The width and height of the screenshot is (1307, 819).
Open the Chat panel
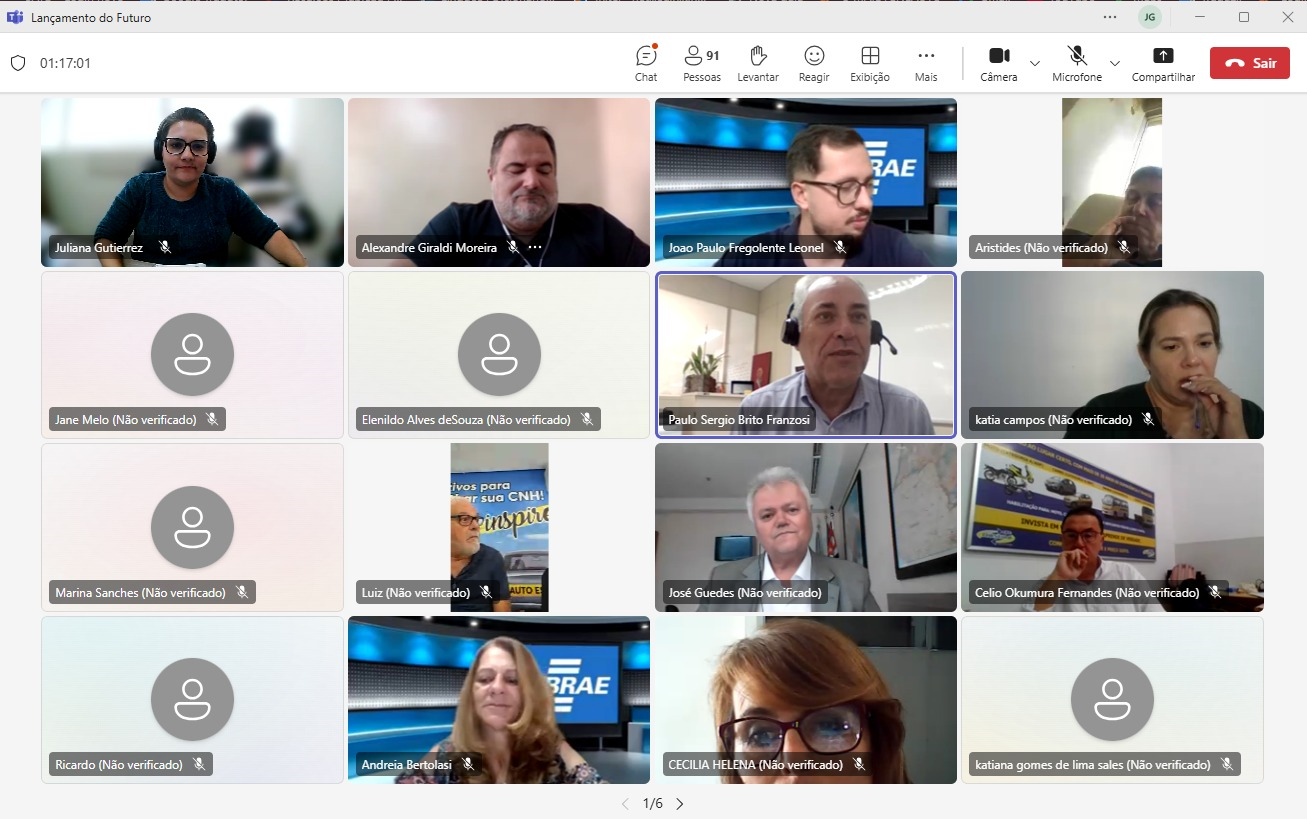pos(646,63)
